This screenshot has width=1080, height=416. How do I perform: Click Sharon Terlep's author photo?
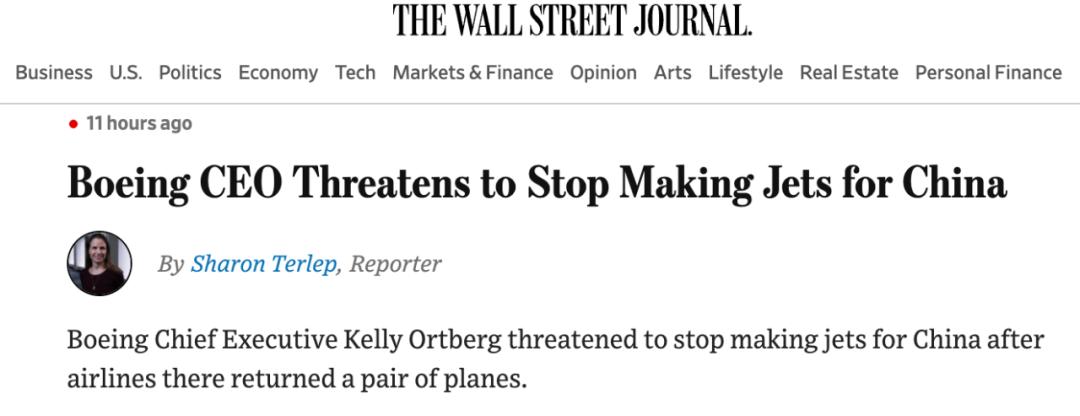[99, 263]
